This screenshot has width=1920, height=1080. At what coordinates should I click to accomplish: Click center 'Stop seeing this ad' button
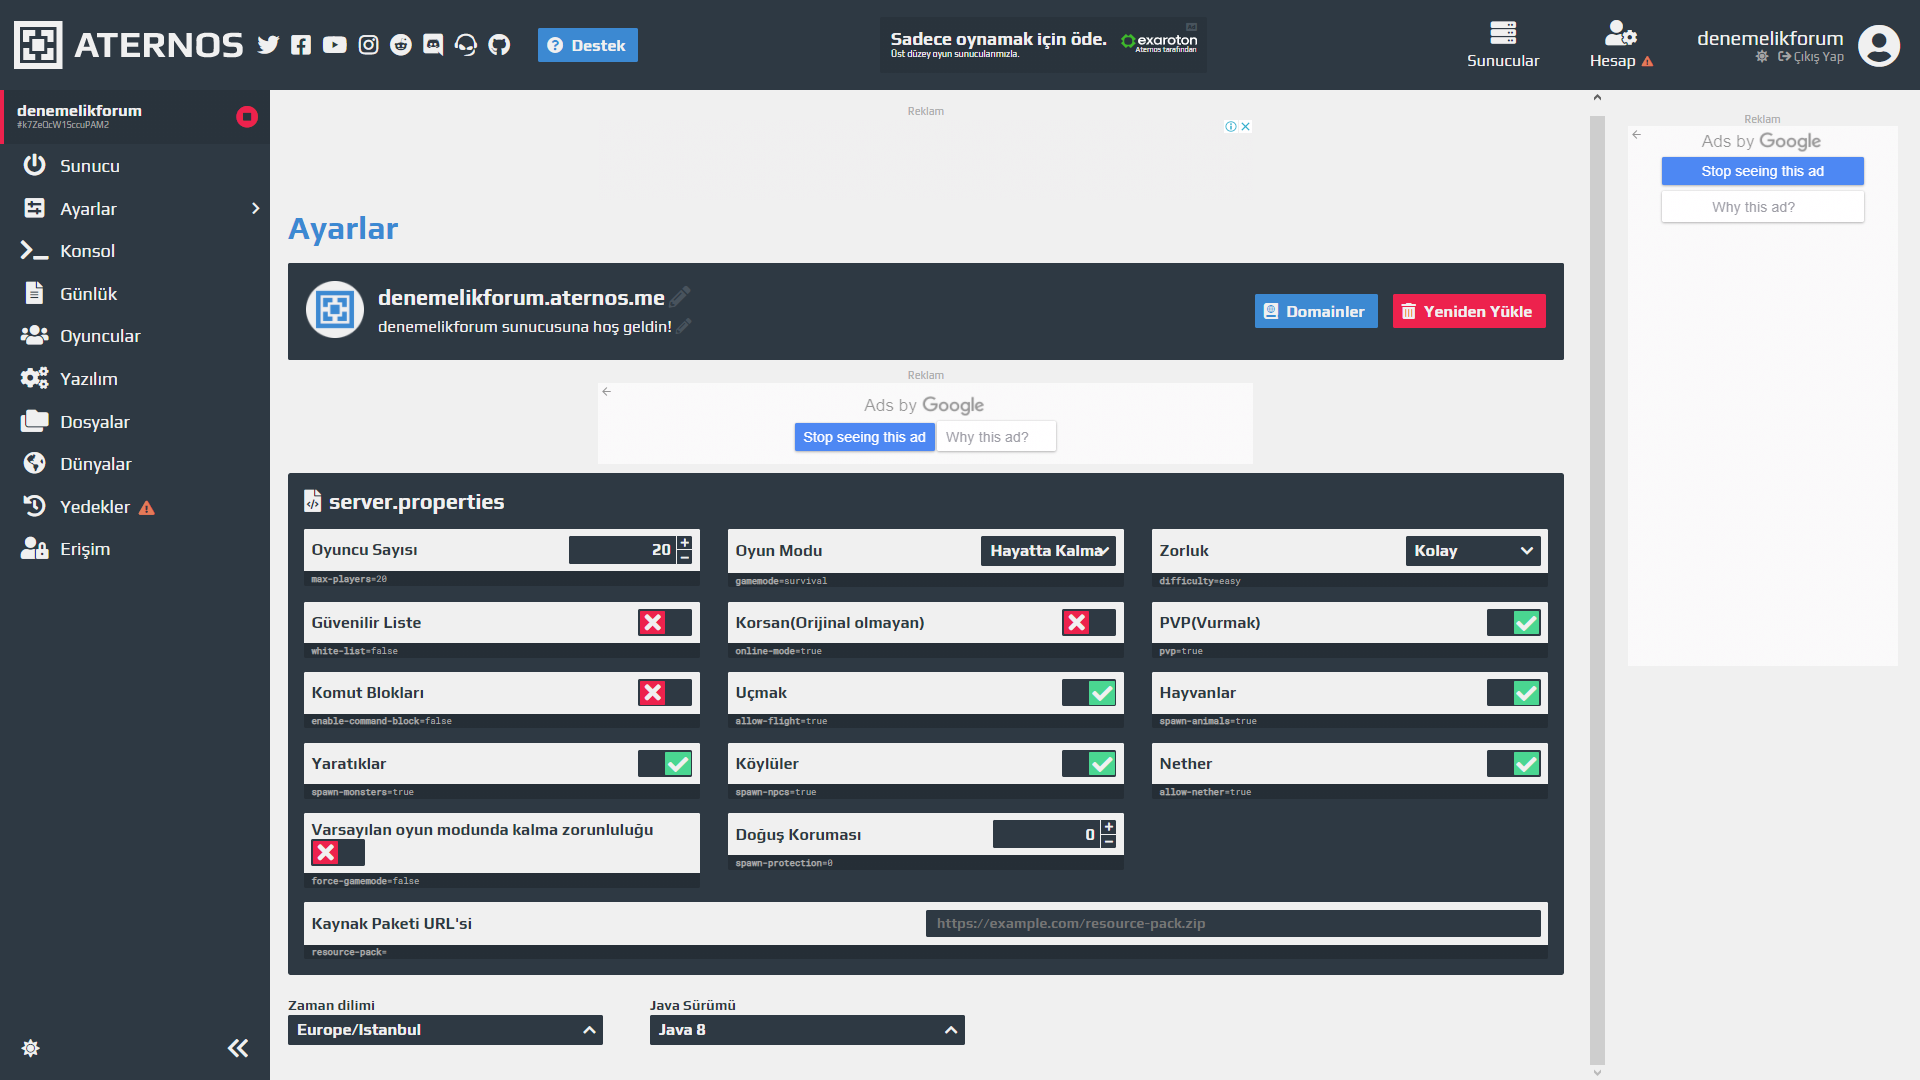(x=864, y=437)
